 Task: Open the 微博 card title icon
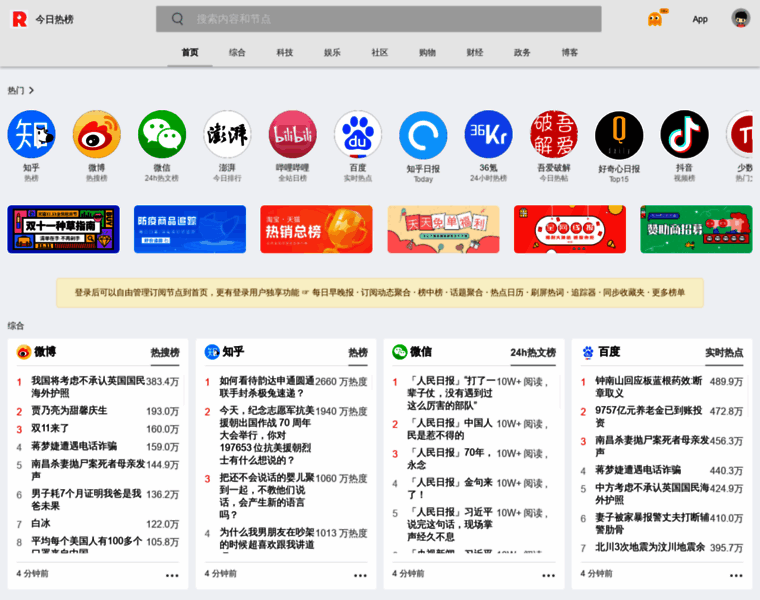(24, 352)
